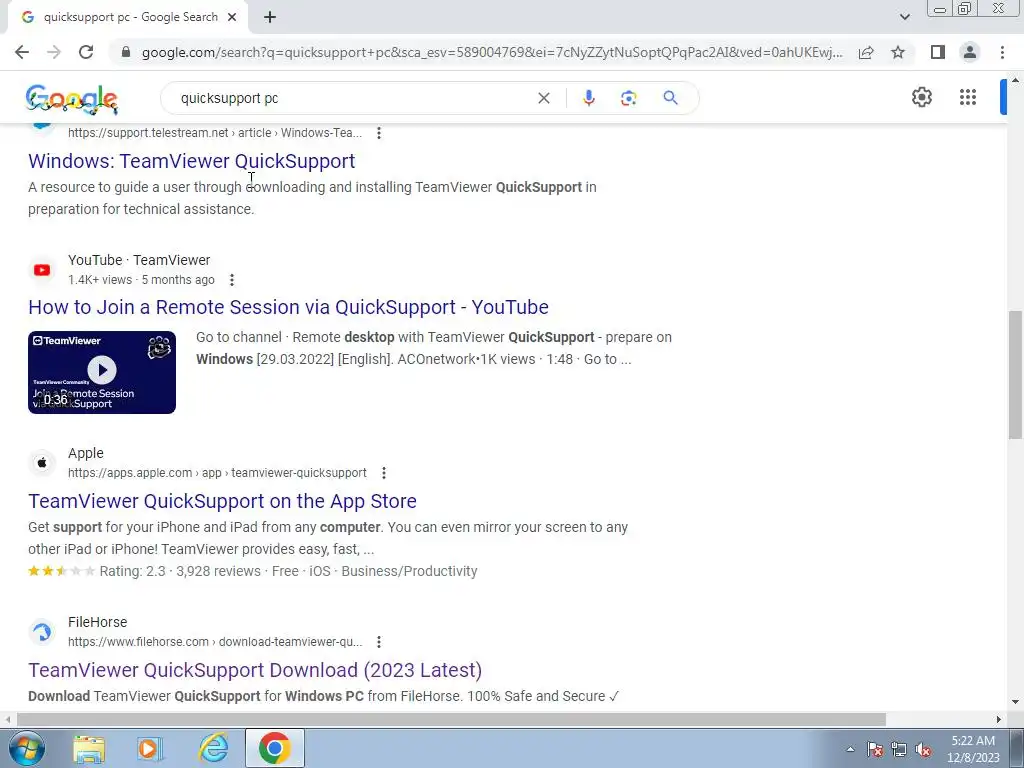1024x768 pixels.
Task: Launch Windows Media Player from taskbar
Action: point(150,748)
